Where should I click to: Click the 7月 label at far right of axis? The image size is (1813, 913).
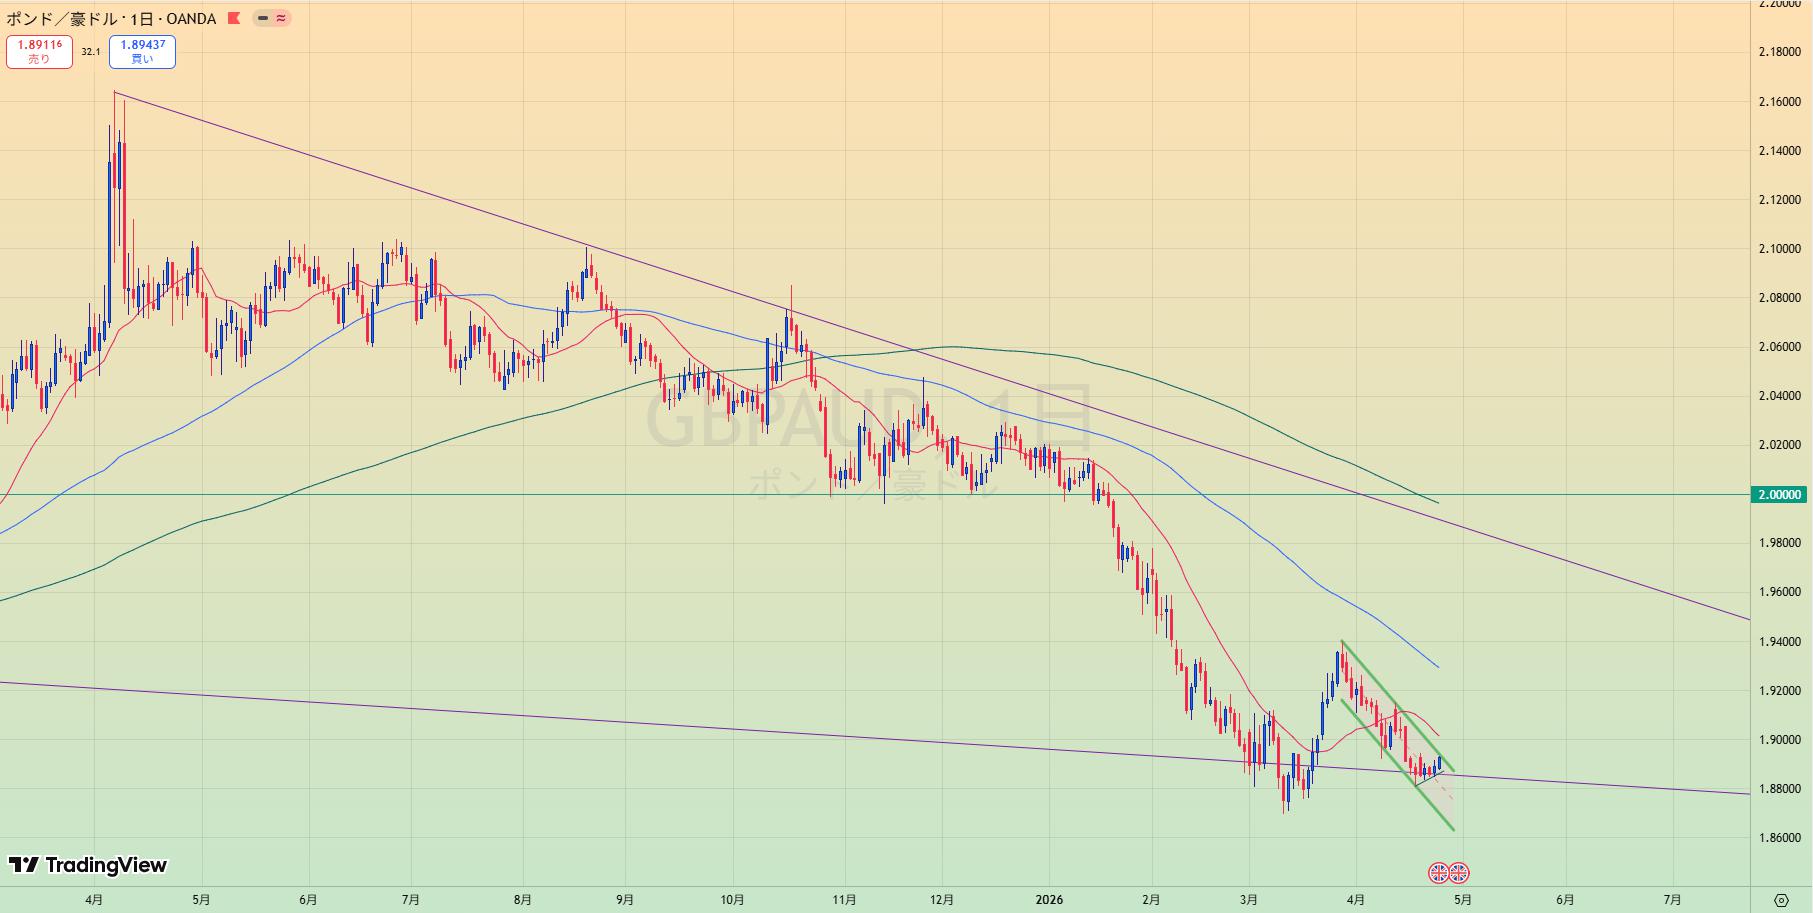[x=1671, y=900]
